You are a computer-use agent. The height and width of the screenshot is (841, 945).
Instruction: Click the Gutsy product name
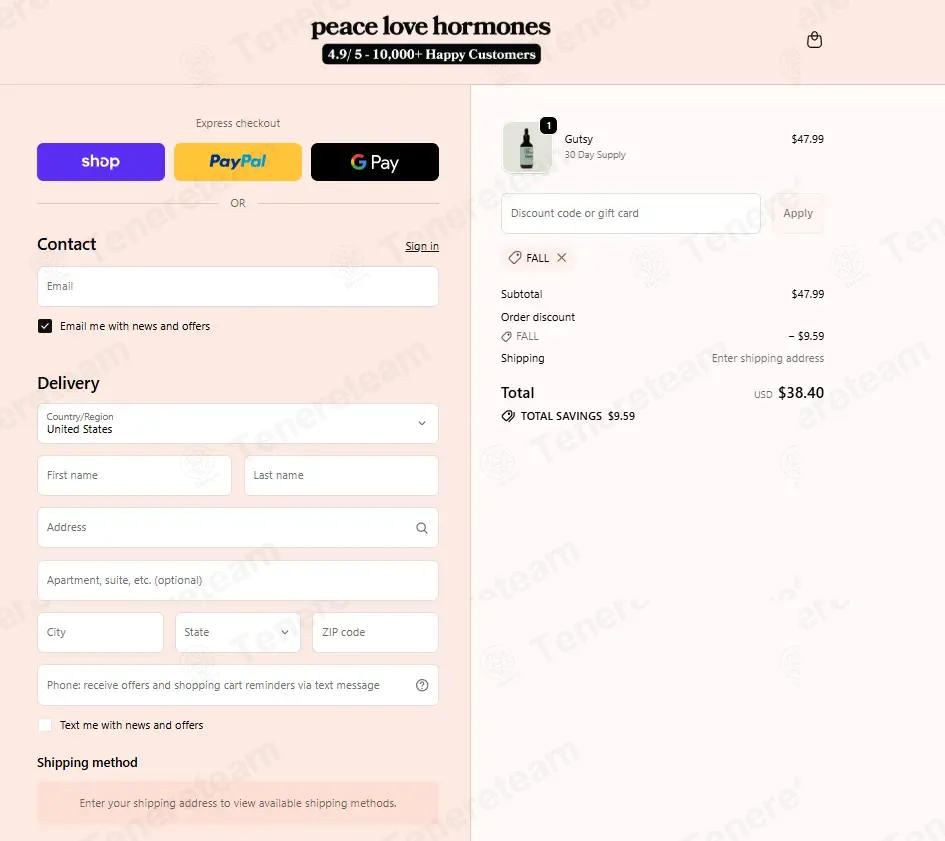coord(579,139)
